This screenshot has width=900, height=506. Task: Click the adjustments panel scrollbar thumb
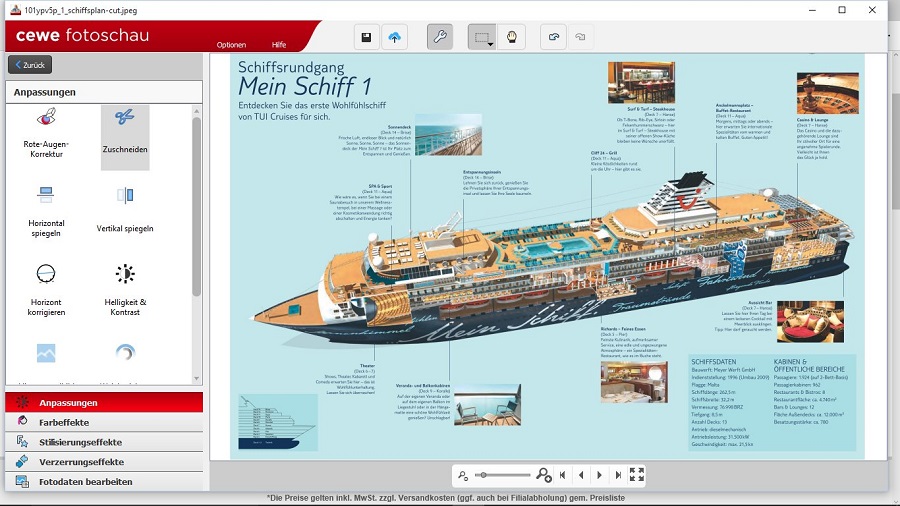pyautogui.click(x=197, y=207)
